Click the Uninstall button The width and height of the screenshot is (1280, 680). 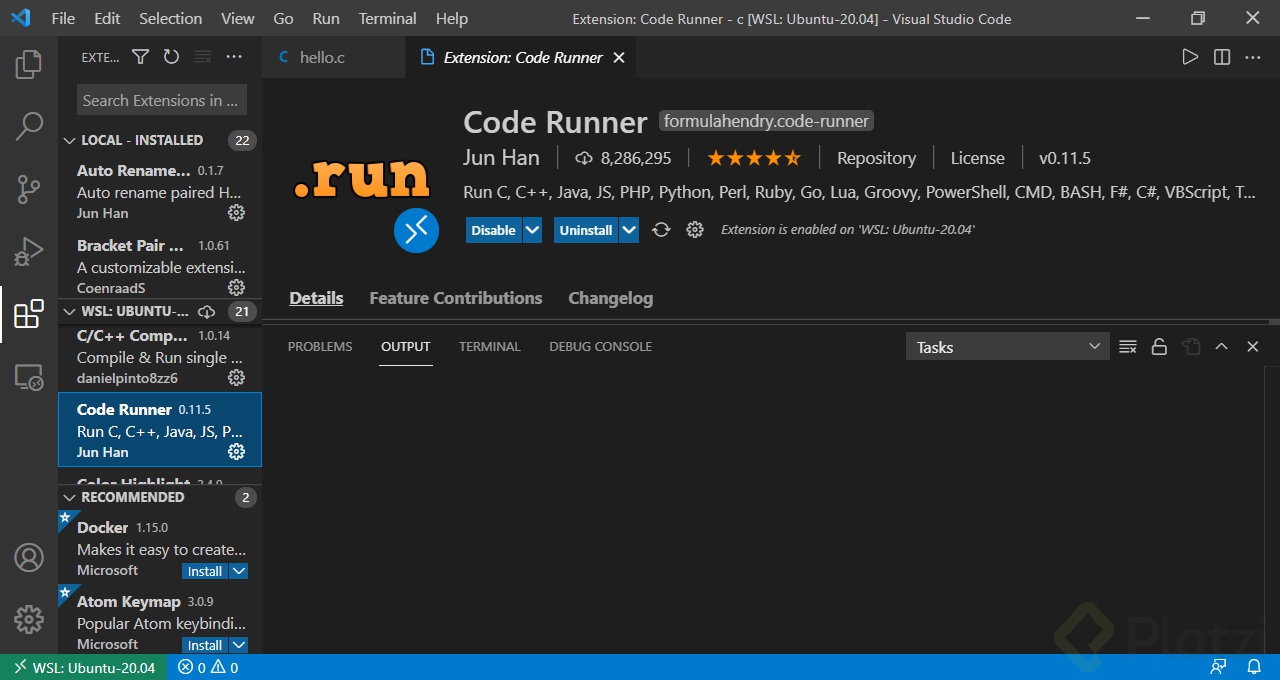(586, 230)
